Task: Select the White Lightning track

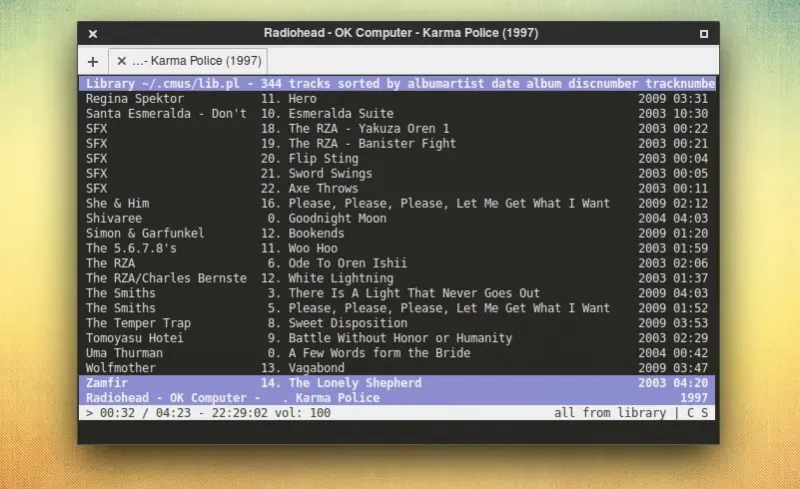Action: (x=397, y=278)
